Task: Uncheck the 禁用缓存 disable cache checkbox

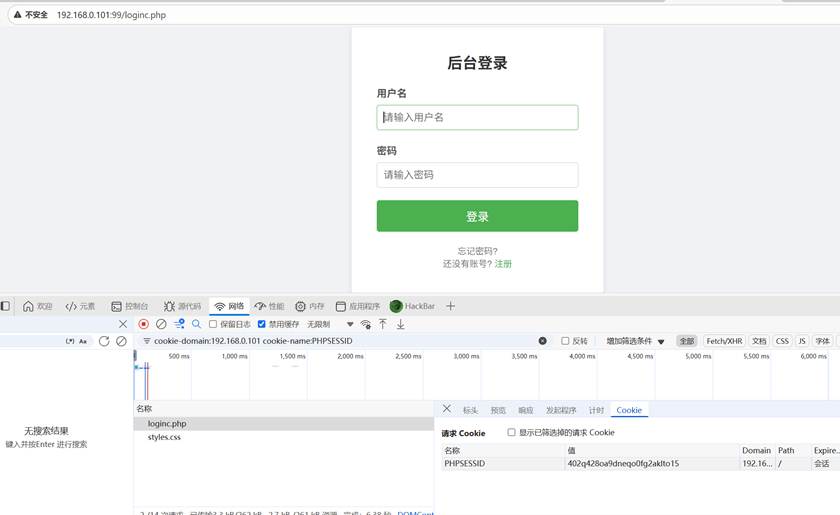Action: [261, 324]
